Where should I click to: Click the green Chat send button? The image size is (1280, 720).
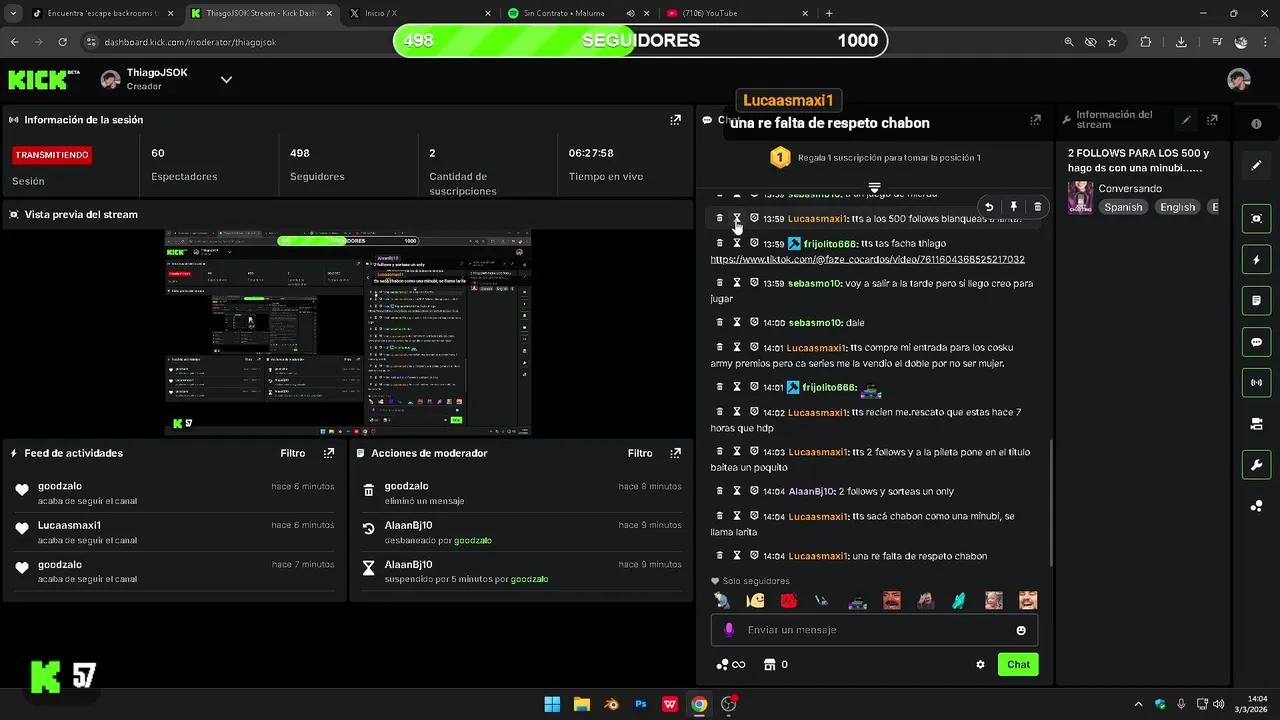point(1018,664)
